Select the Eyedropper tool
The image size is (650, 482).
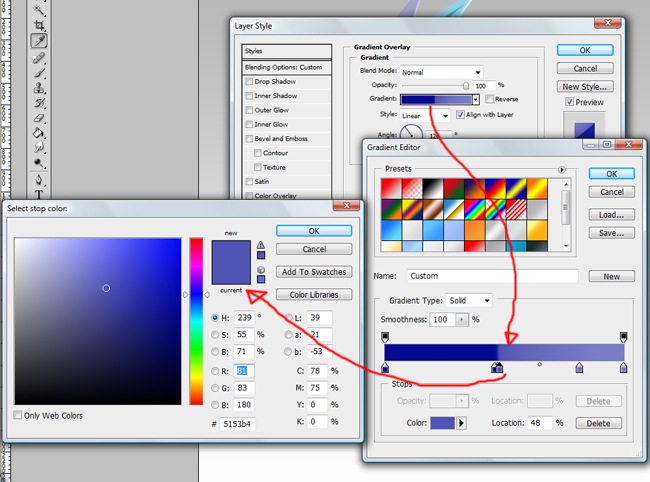pyautogui.click(x=39, y=41)
